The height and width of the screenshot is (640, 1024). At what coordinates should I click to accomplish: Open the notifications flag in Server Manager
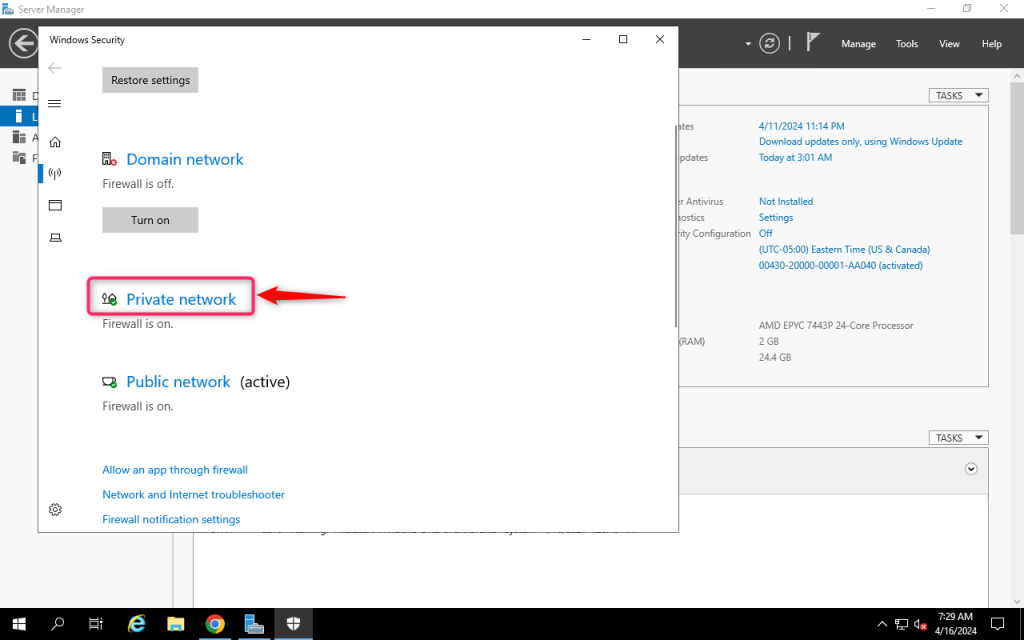[x=812, y=42]
